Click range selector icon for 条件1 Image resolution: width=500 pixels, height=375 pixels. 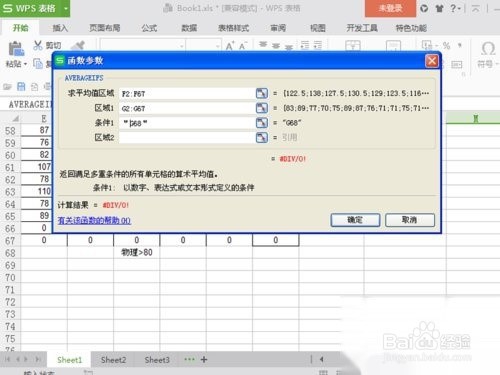(x=262, y=123)
